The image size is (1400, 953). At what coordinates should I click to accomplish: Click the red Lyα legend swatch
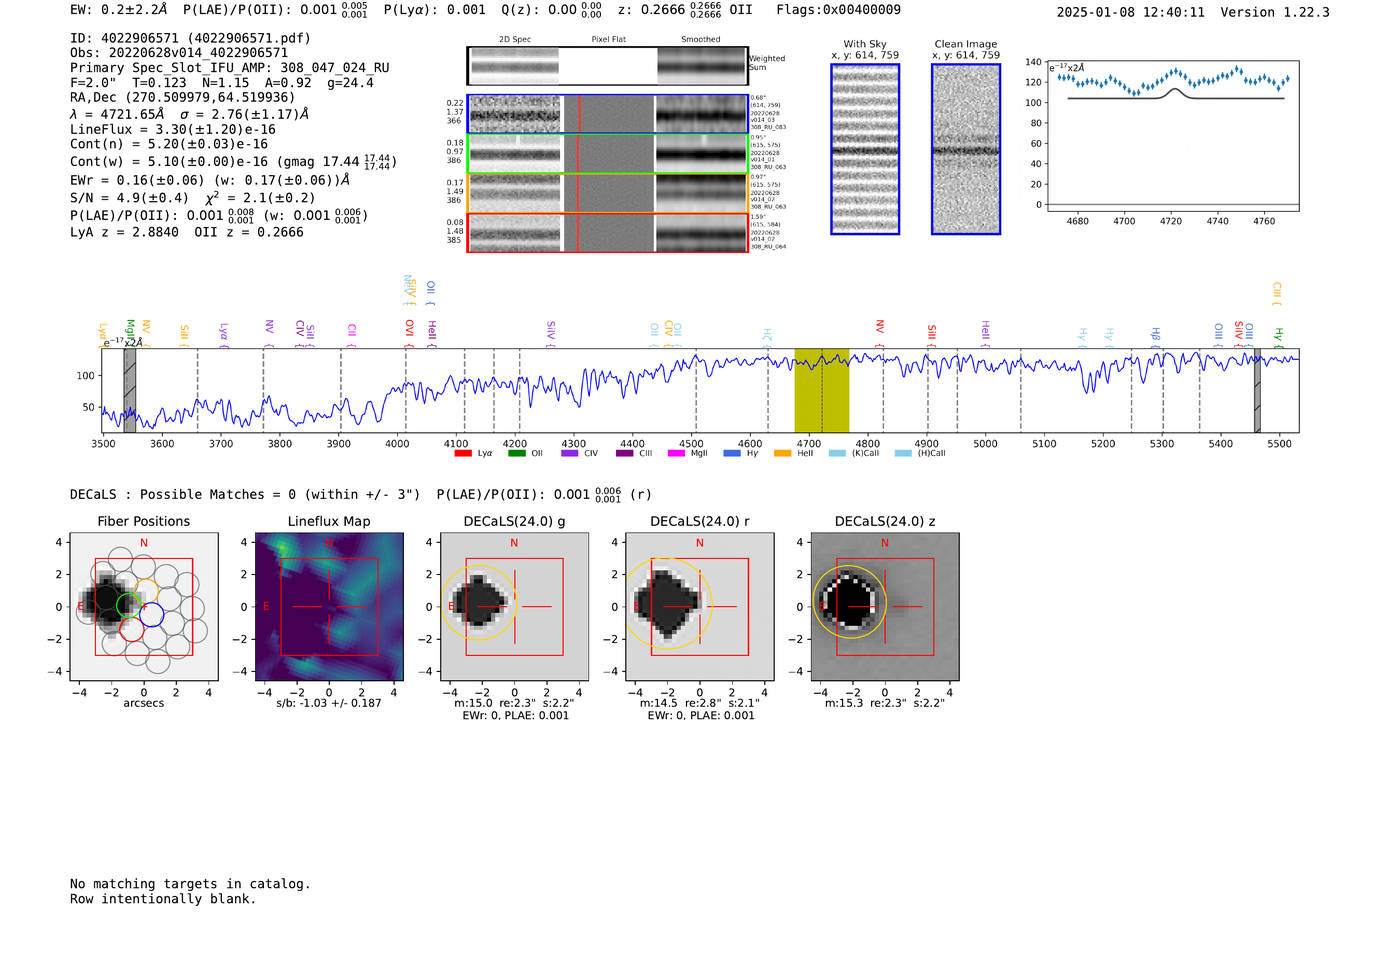462,454
